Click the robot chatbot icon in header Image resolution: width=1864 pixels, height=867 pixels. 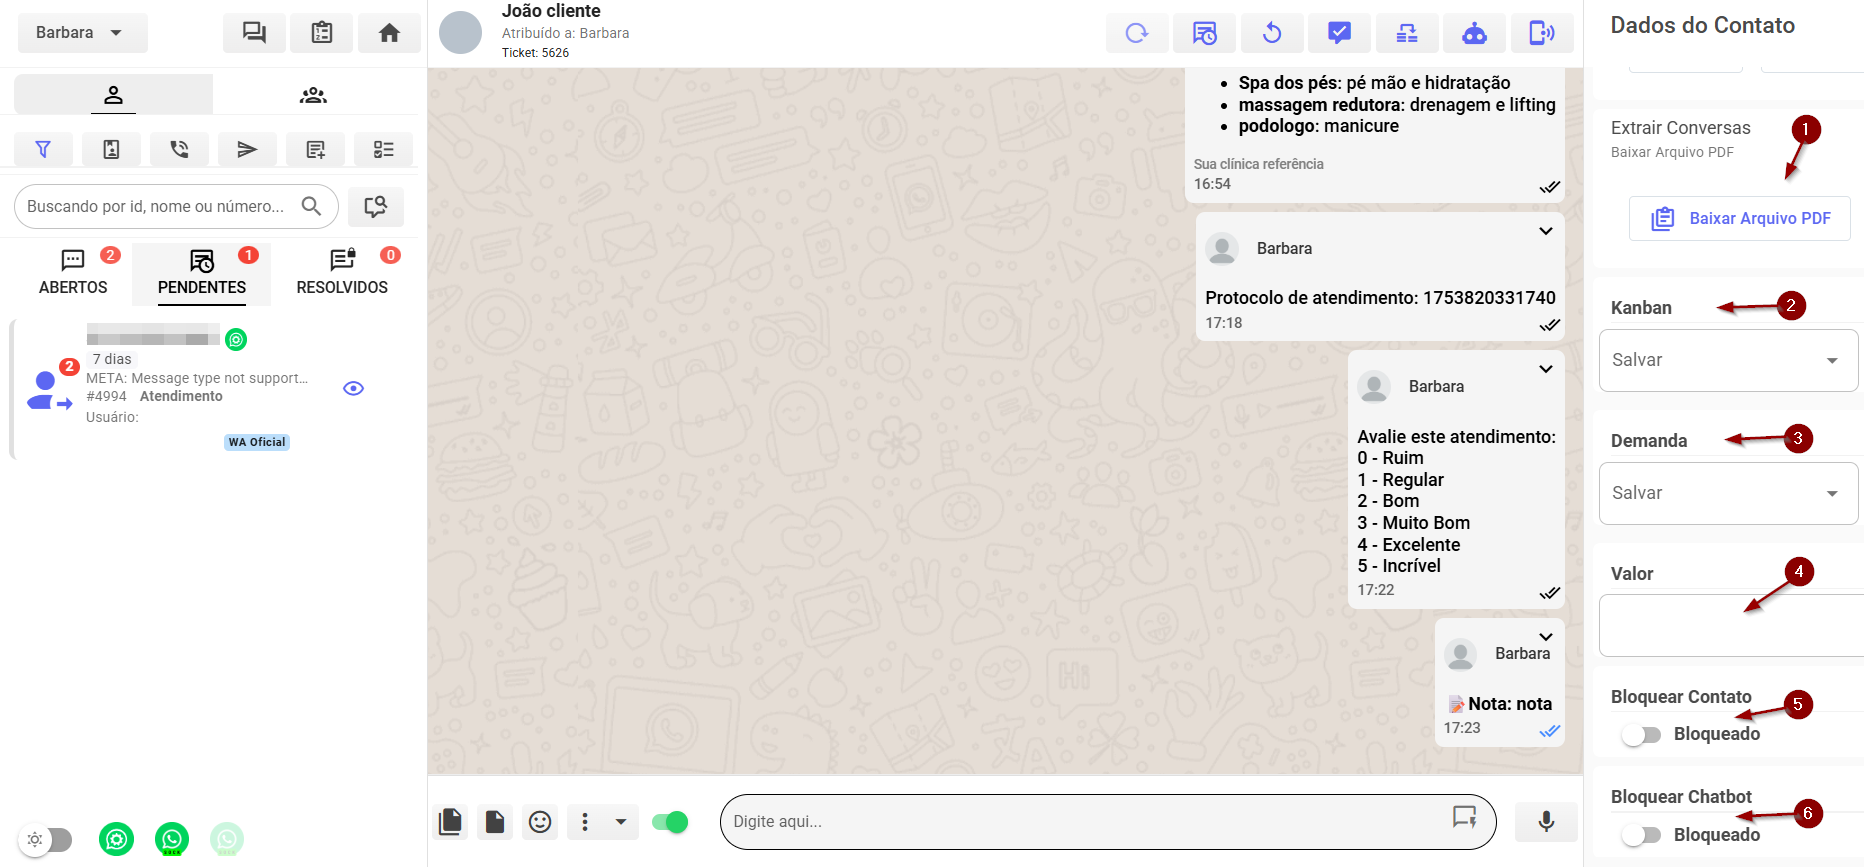click(1474, 33)
